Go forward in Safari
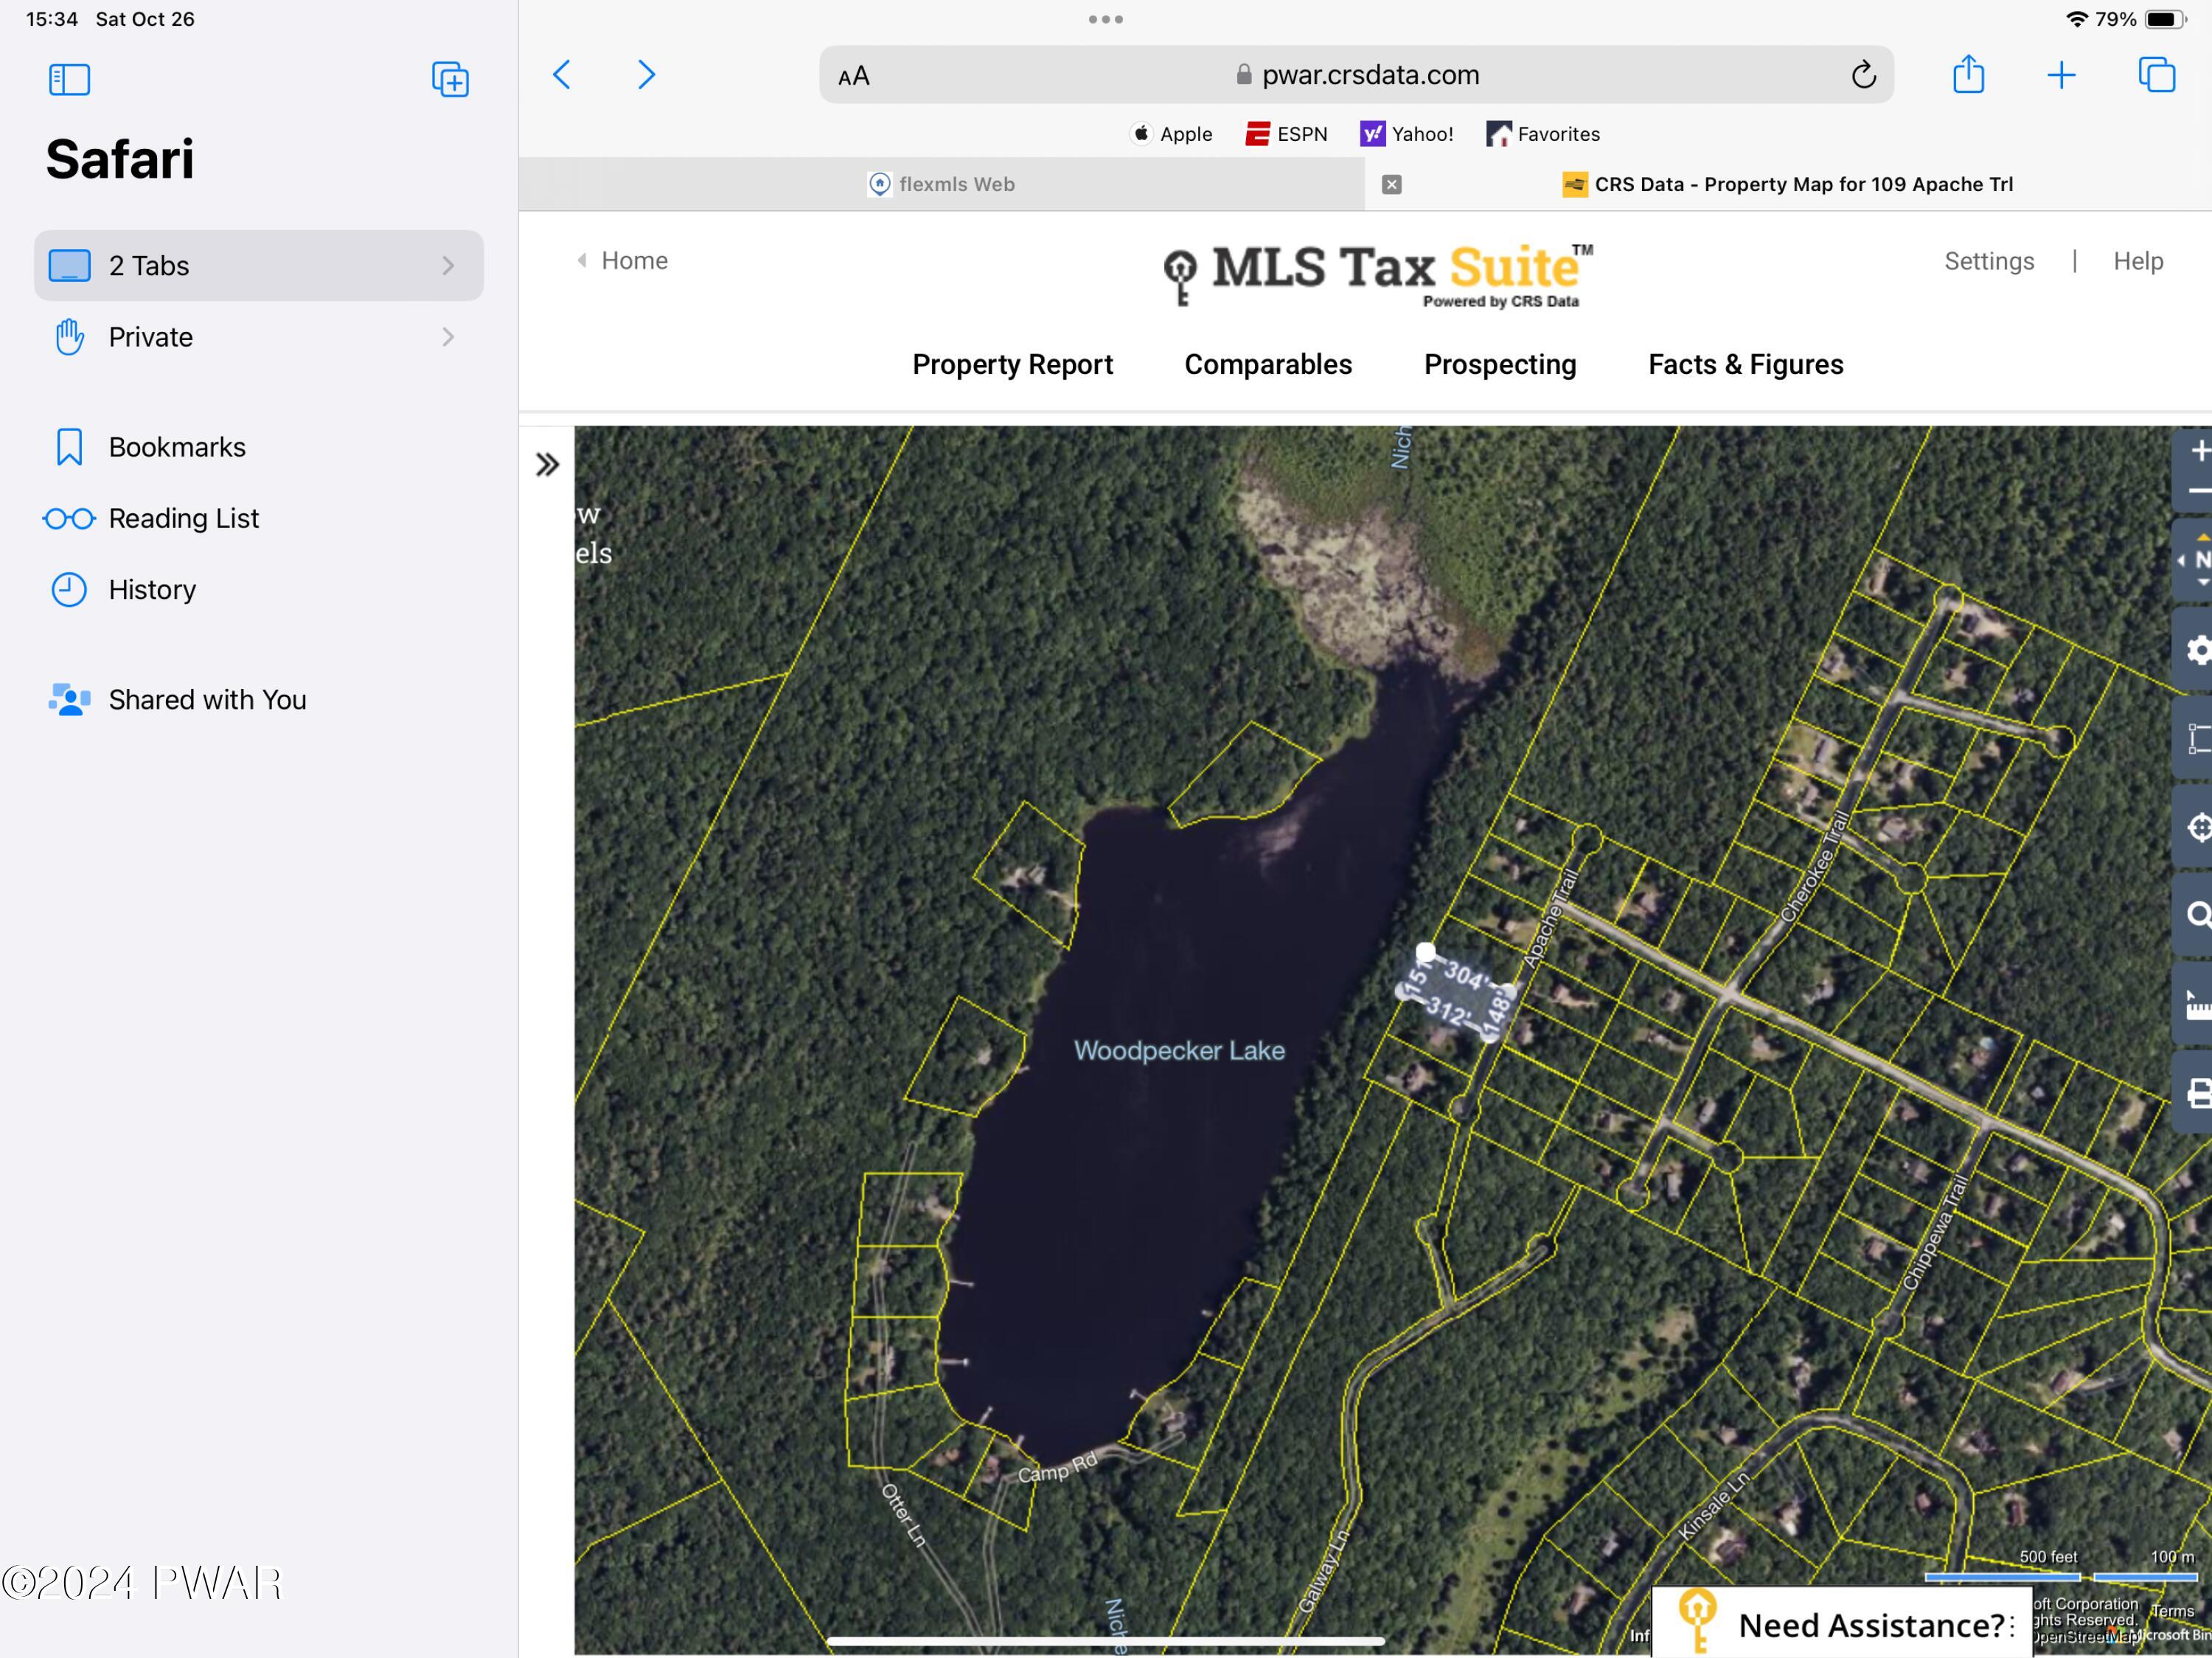Viewport: 2212px width, 1658px height. tap(646, 74)
